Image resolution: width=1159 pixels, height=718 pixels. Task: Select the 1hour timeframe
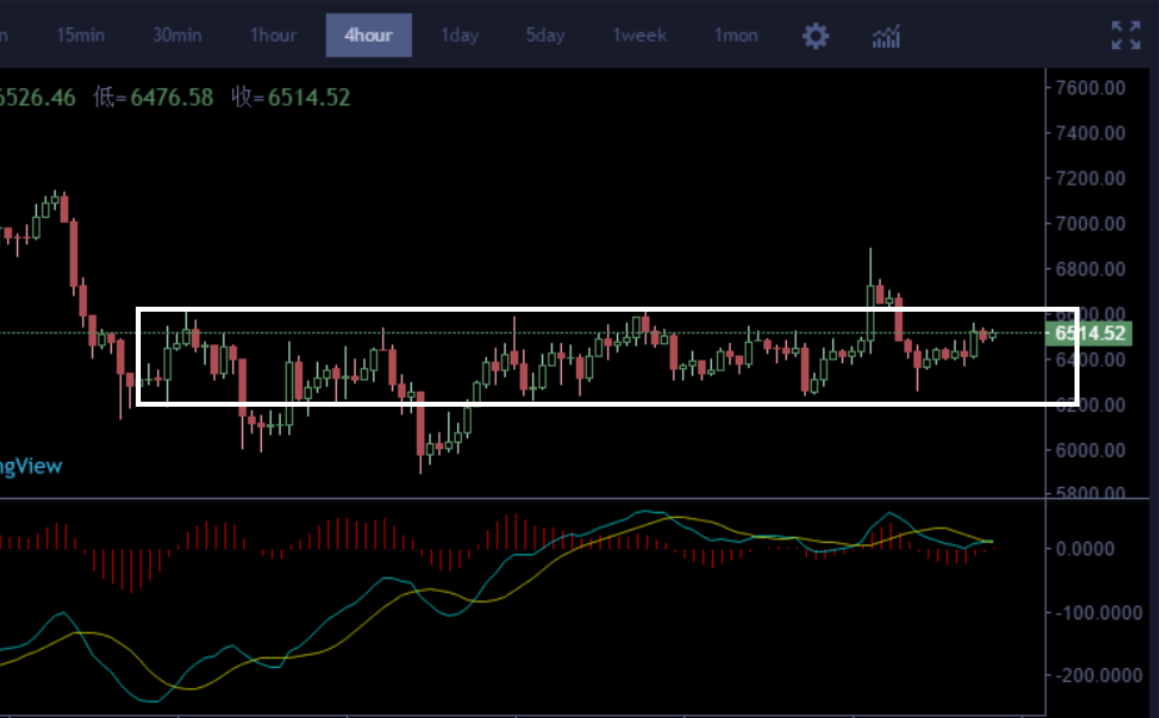[273, 35]
